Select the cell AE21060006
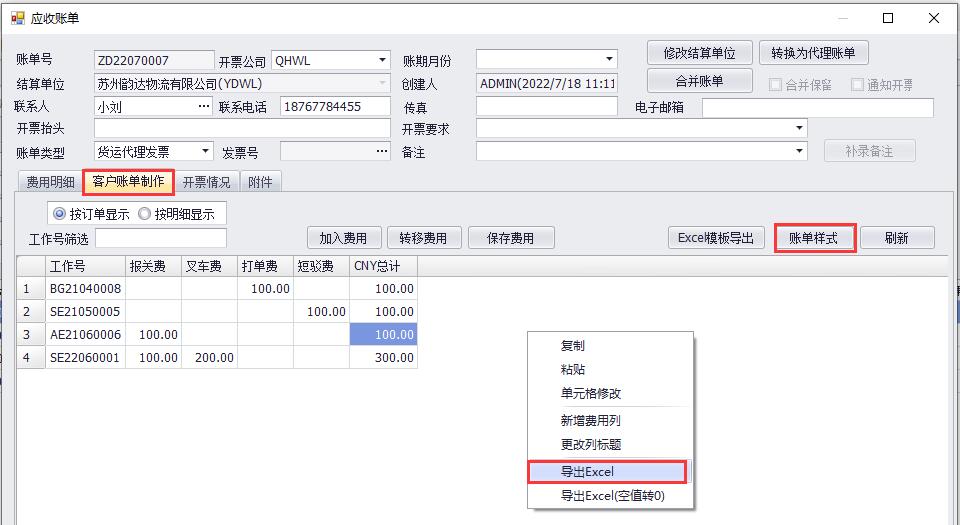 point(86,335)
